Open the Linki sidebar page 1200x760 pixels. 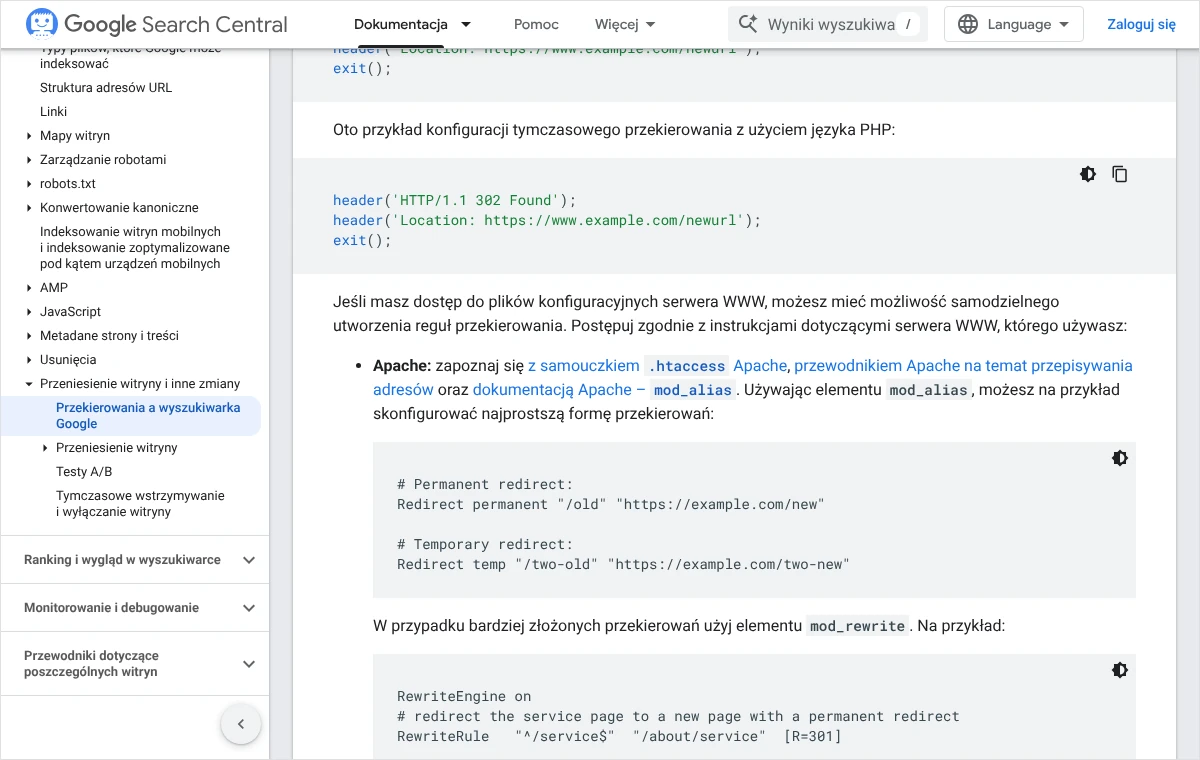coord(54,112)
